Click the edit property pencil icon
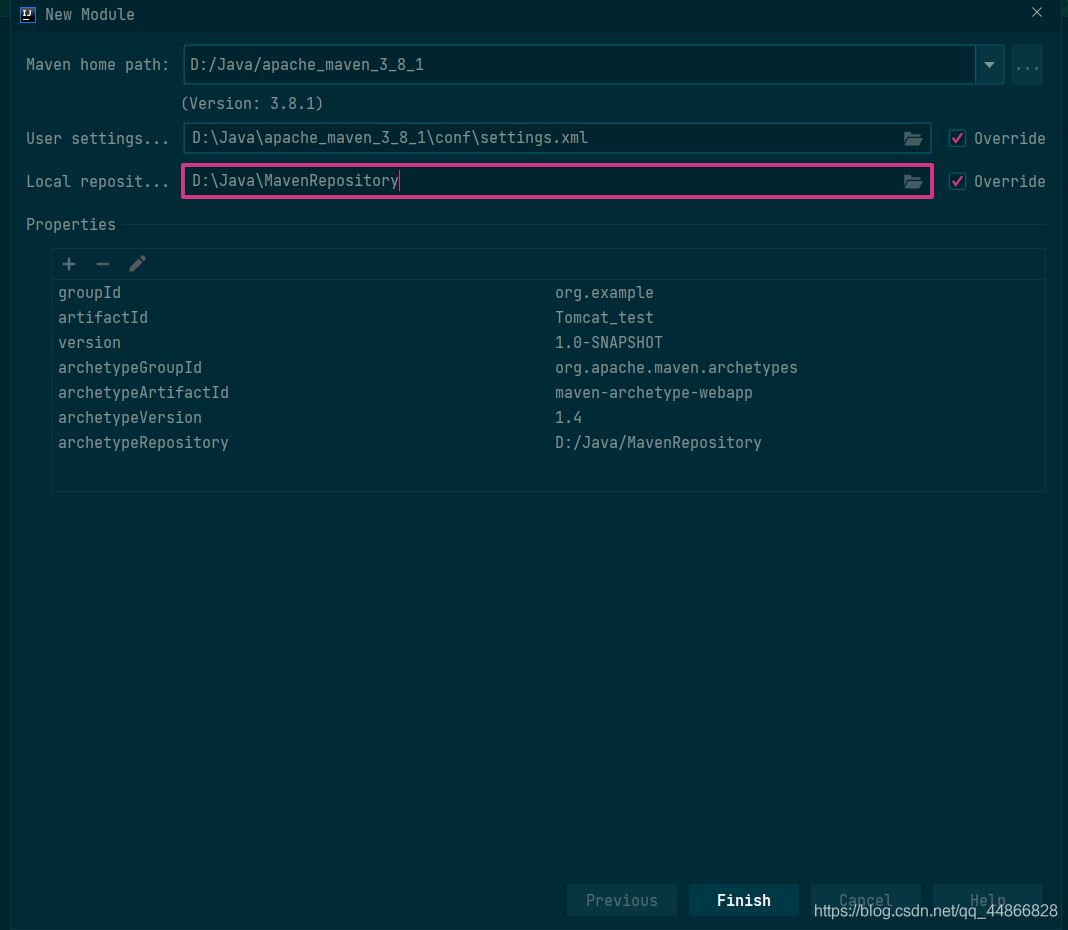This screenshot has height=930, width=1068. pos(138,264)
